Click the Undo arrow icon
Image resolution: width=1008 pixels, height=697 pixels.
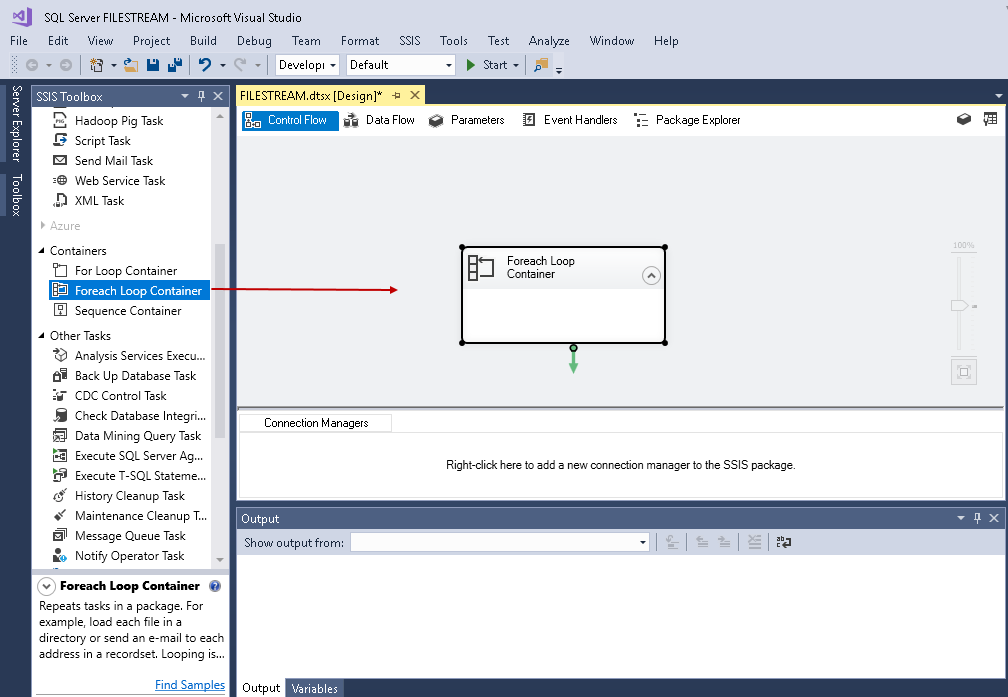point(205,65)
